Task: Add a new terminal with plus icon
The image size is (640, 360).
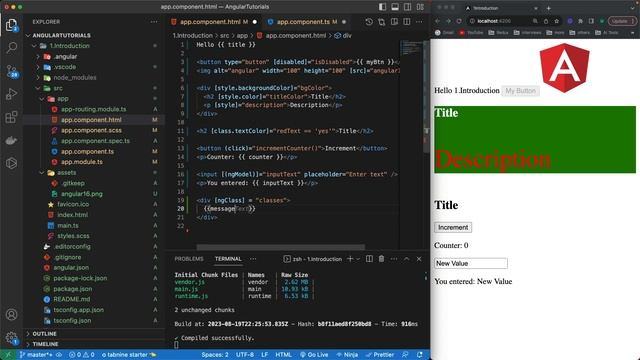Action: pos(350,259)
